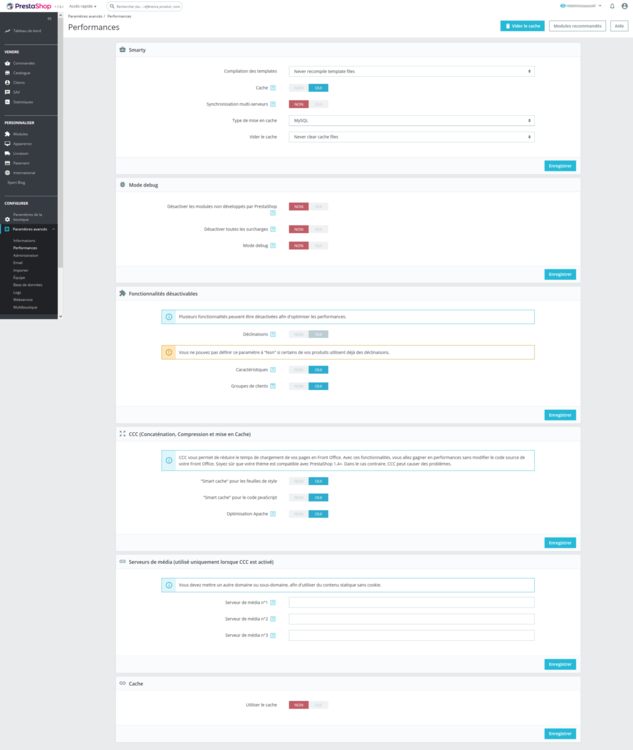The height and width of the screenshot is (750, 633).
Task: Click help icon beside Serveur de média n°1
Action: pyautogui.click(x=273, y=603)
